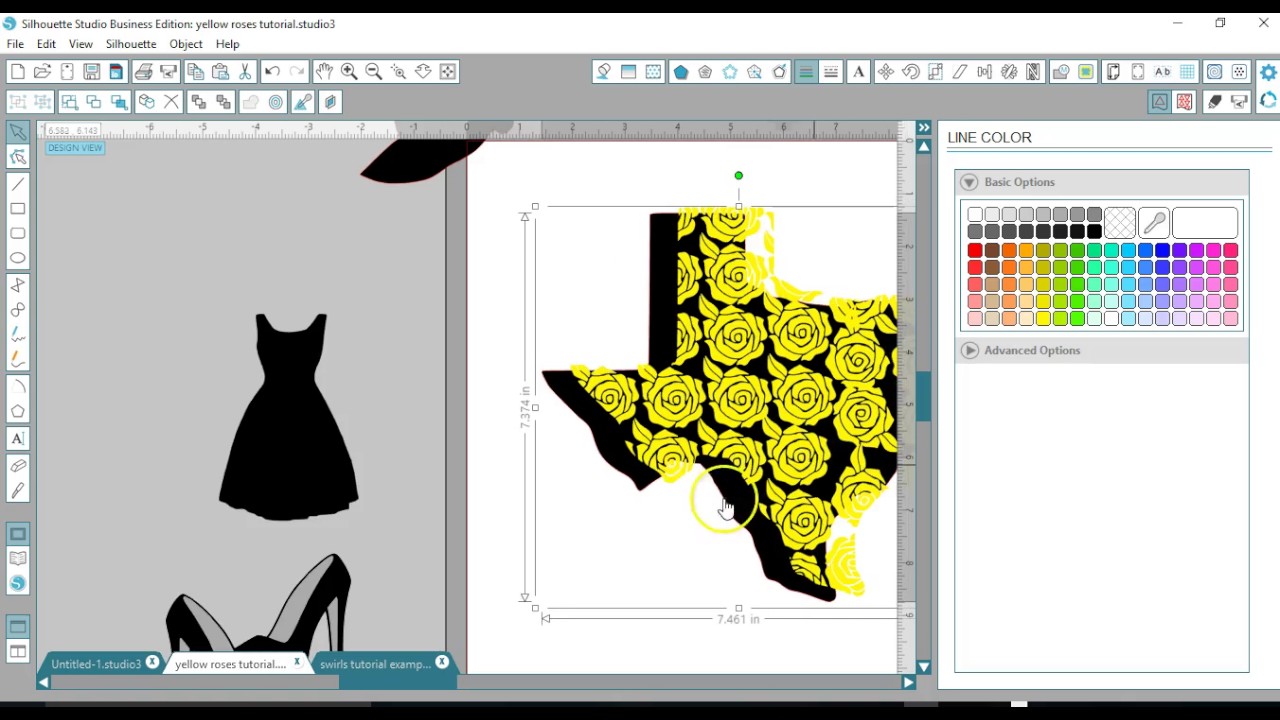Screen dimensions: 1280x720
Task: Click the Zoom Out magnifier
Action: click(373, 72)
